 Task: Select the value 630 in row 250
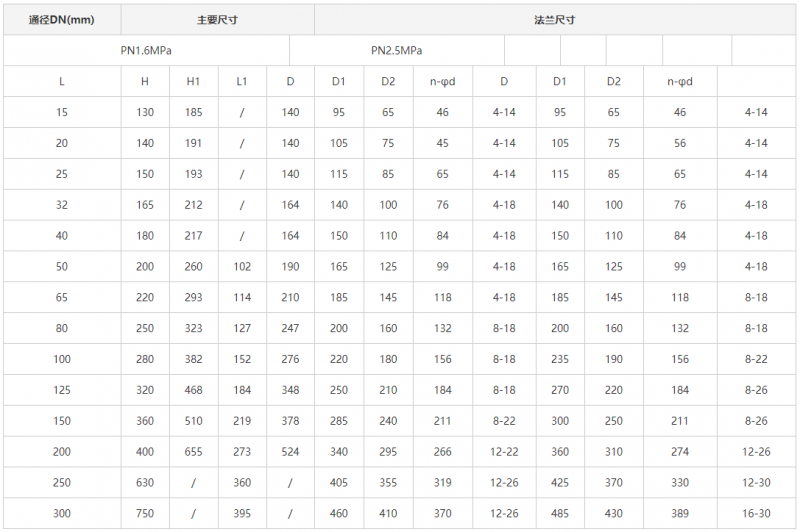click(145, 483)
